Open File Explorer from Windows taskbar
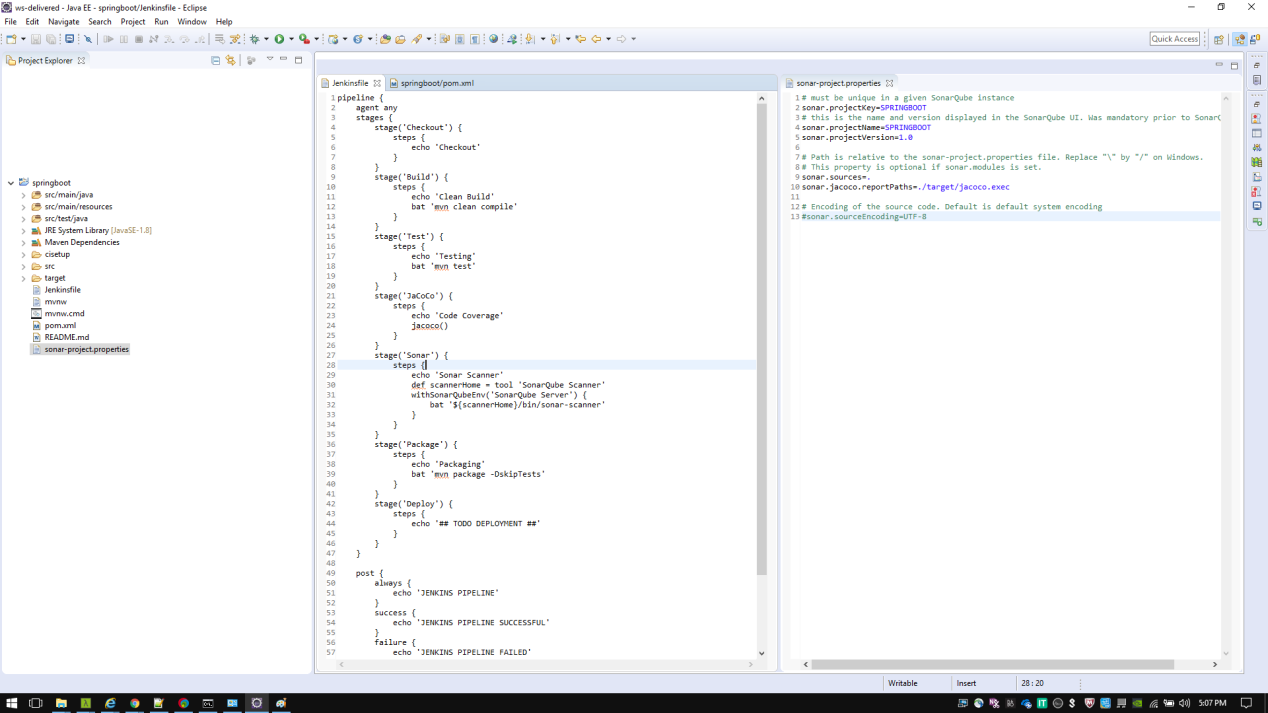The width and height of the screenshot is (1268, 713). click(61, 703)
